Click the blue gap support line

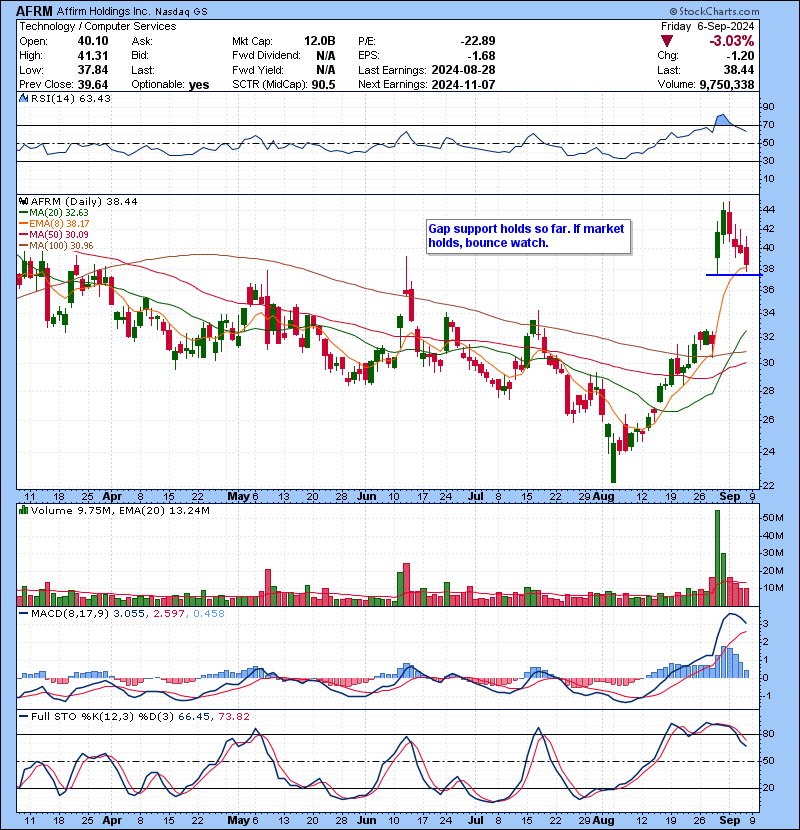tap(734, 275)
